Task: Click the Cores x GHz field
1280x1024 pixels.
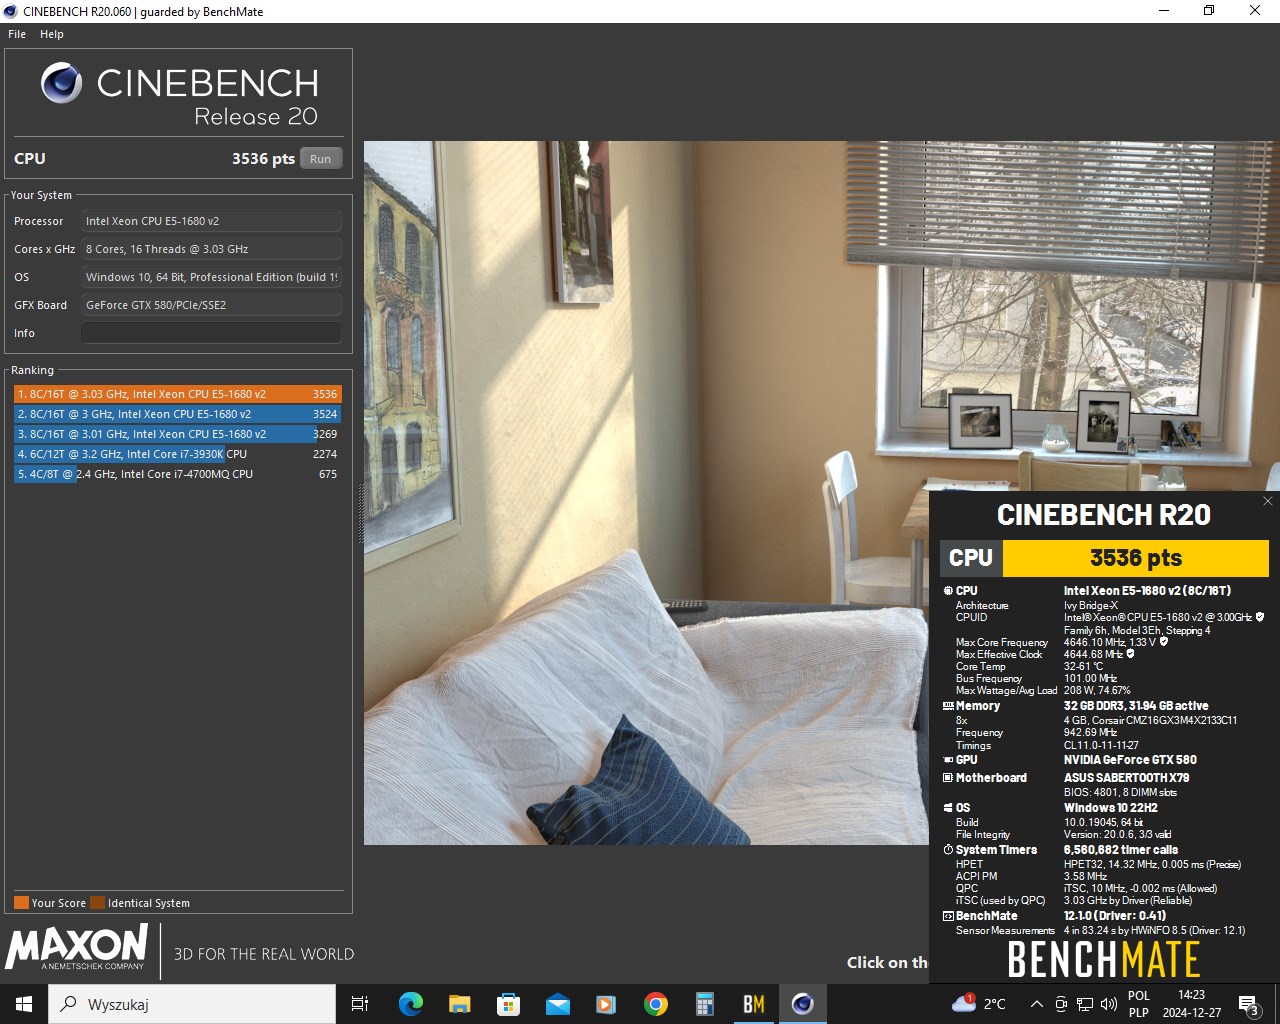Action: click(x=211, y=249)
